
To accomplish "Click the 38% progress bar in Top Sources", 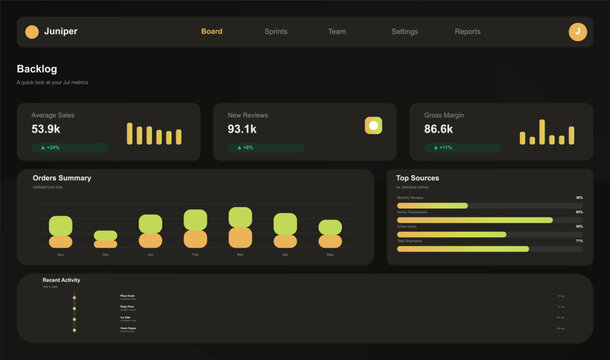I will [x=490, y=205].
